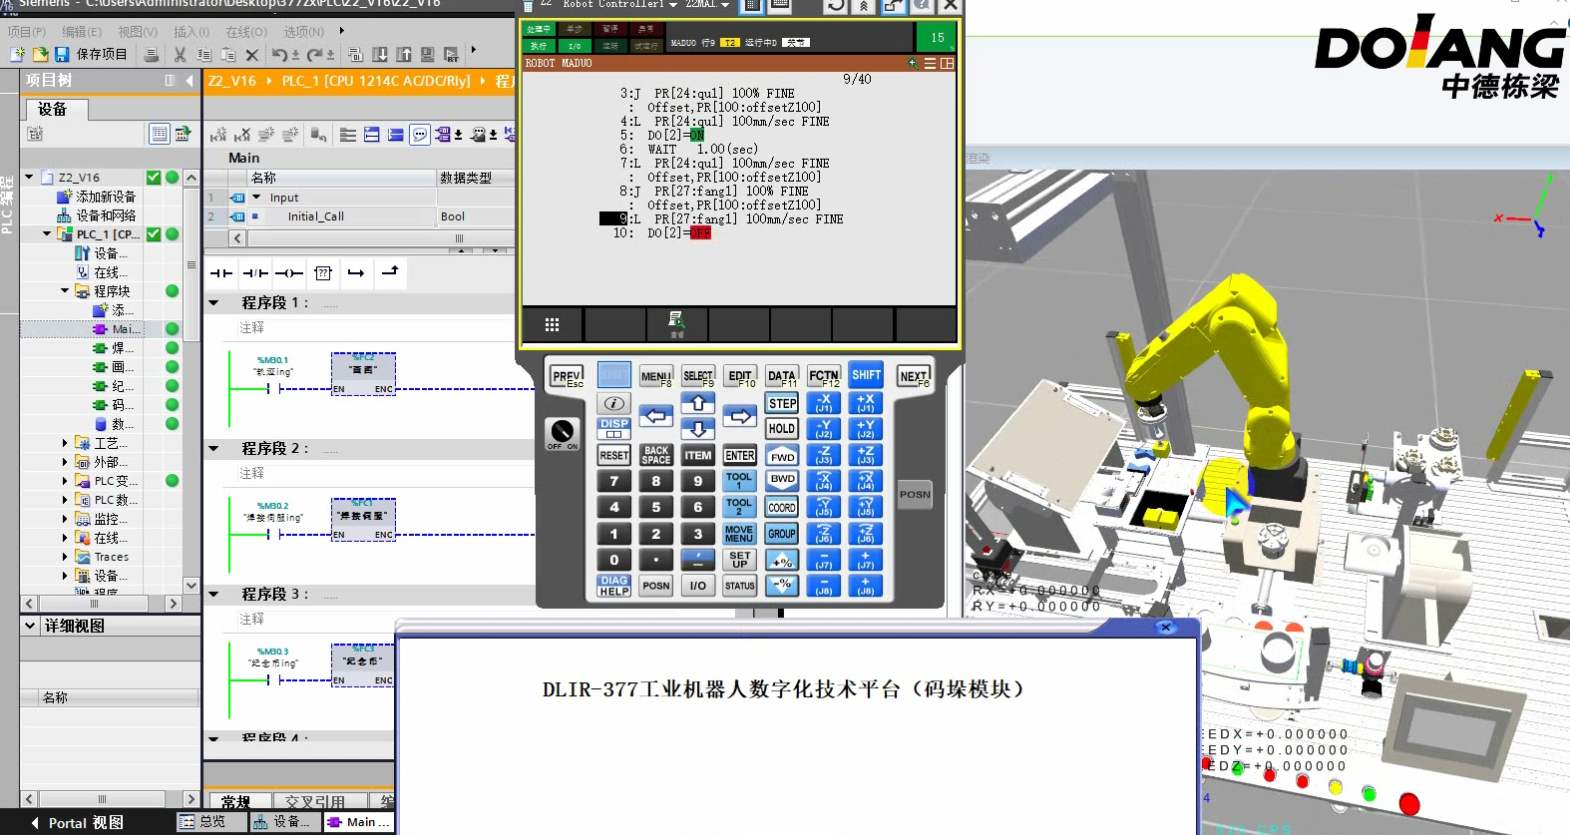This screenshot has width=1570, height=835.
Task: Click the grid menu softkey on pendant
Action: 552,324
